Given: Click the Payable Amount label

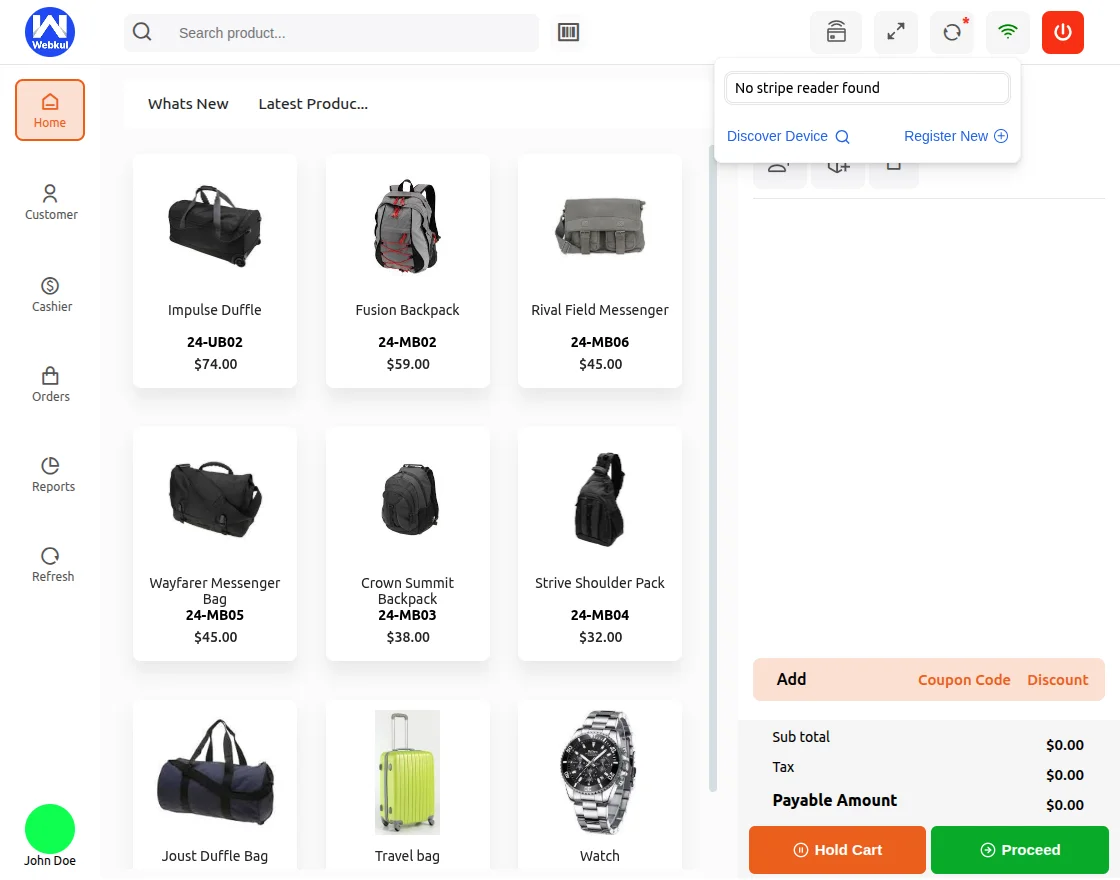Looking at the screenshot, I should tap(834, 801).
